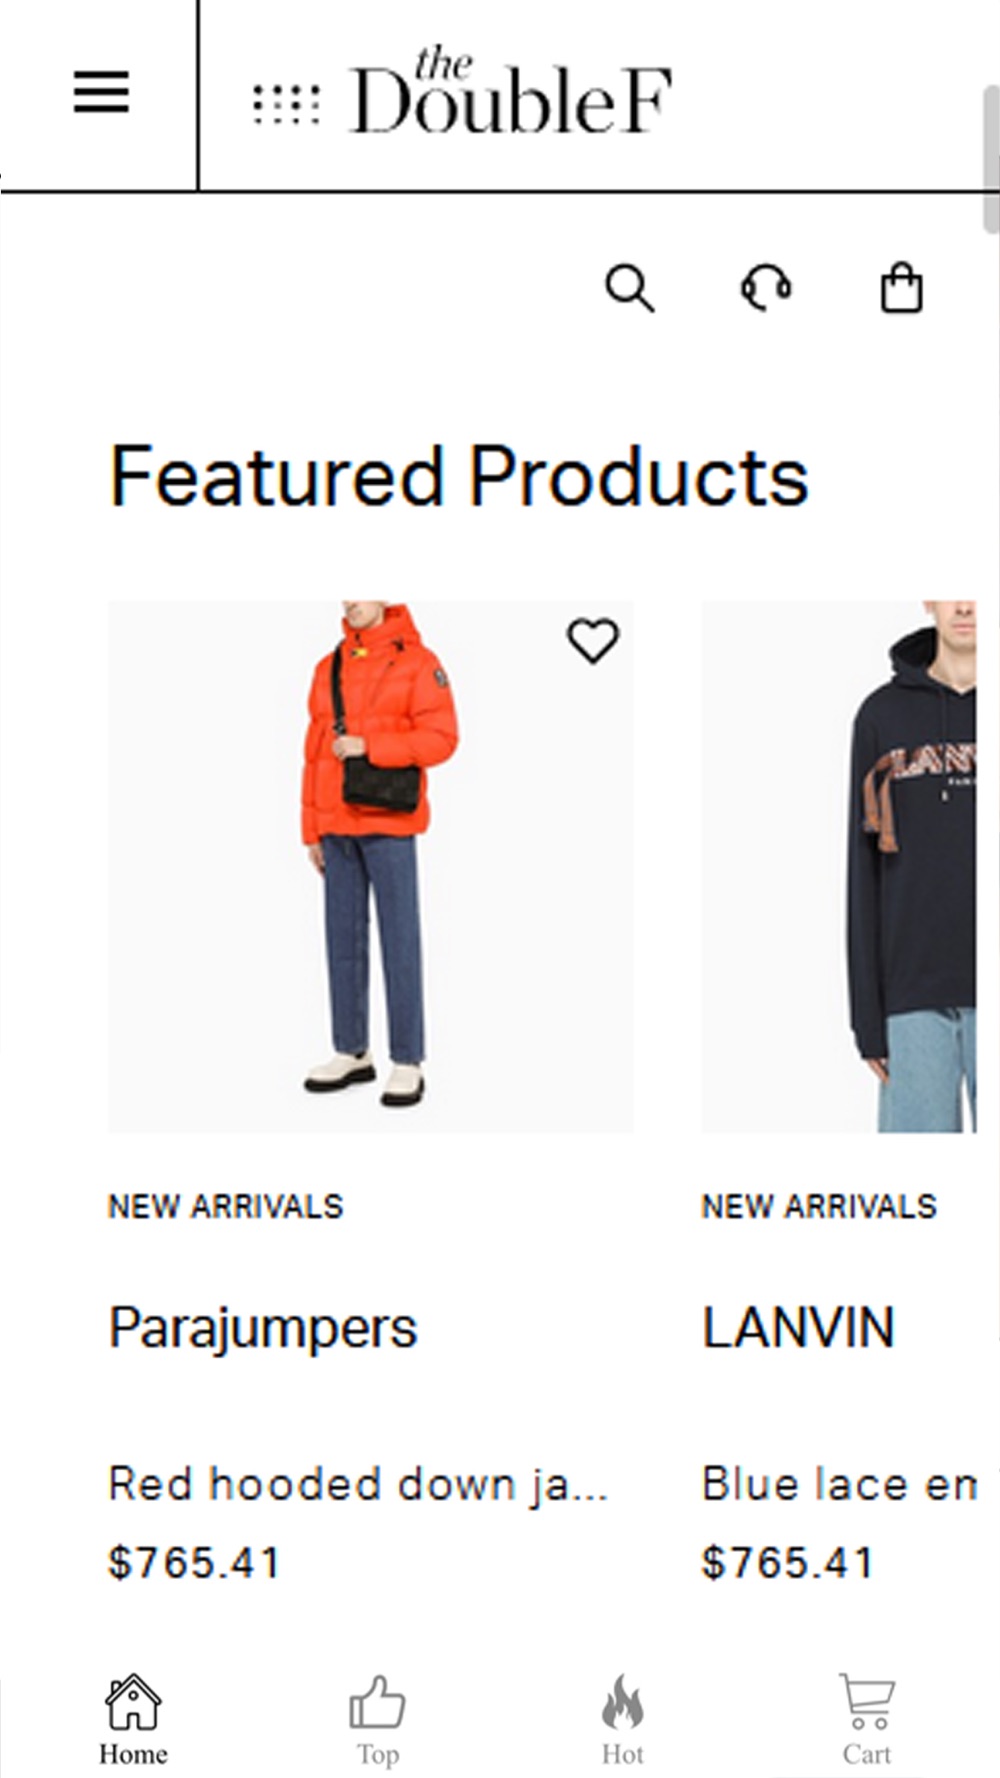Open Red hooded down jacket title
This screenshot has height=1778, width=1000.
point(358,1484)
